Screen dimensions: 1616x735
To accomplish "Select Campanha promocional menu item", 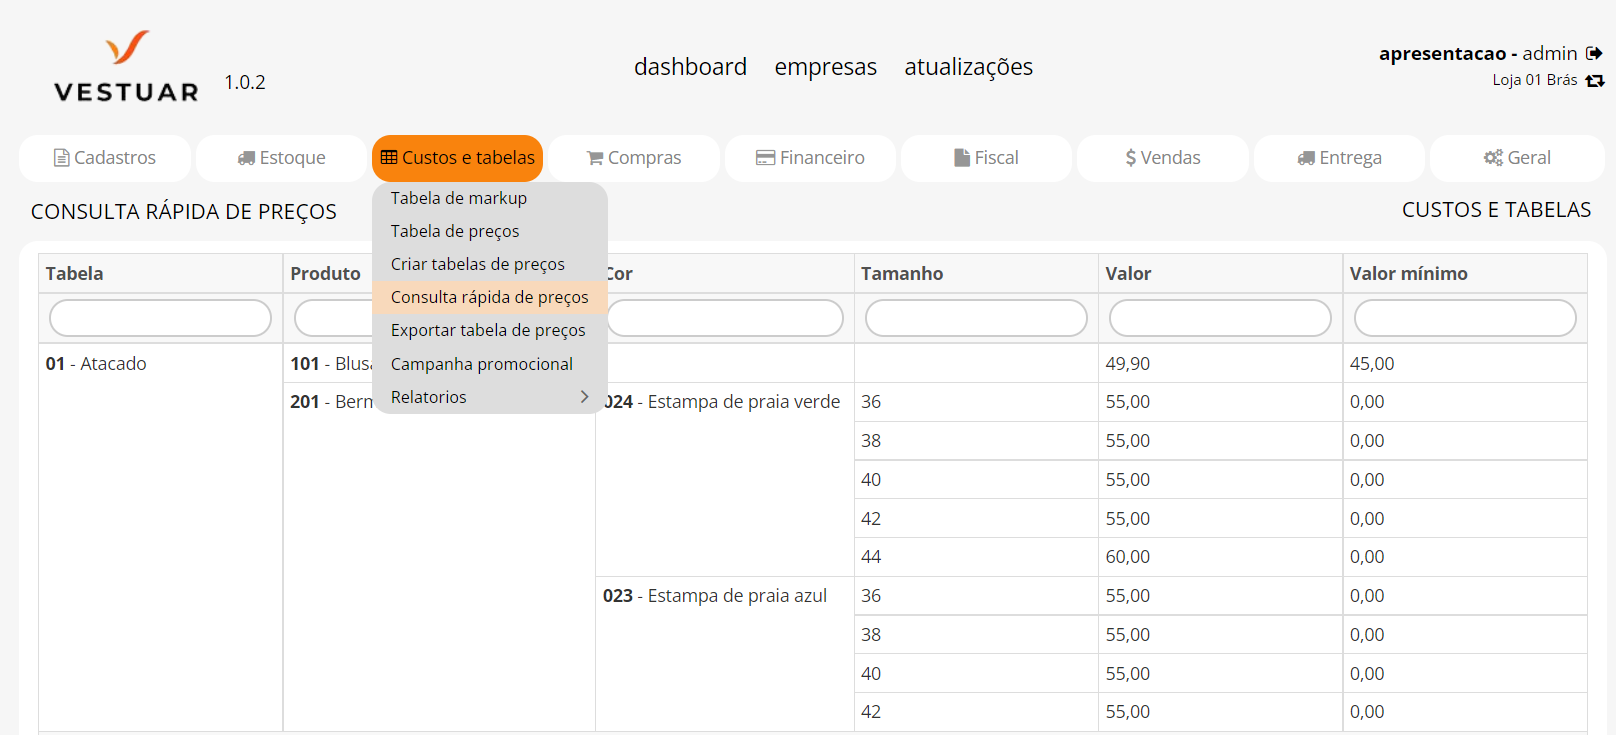I will coord(490,364).
